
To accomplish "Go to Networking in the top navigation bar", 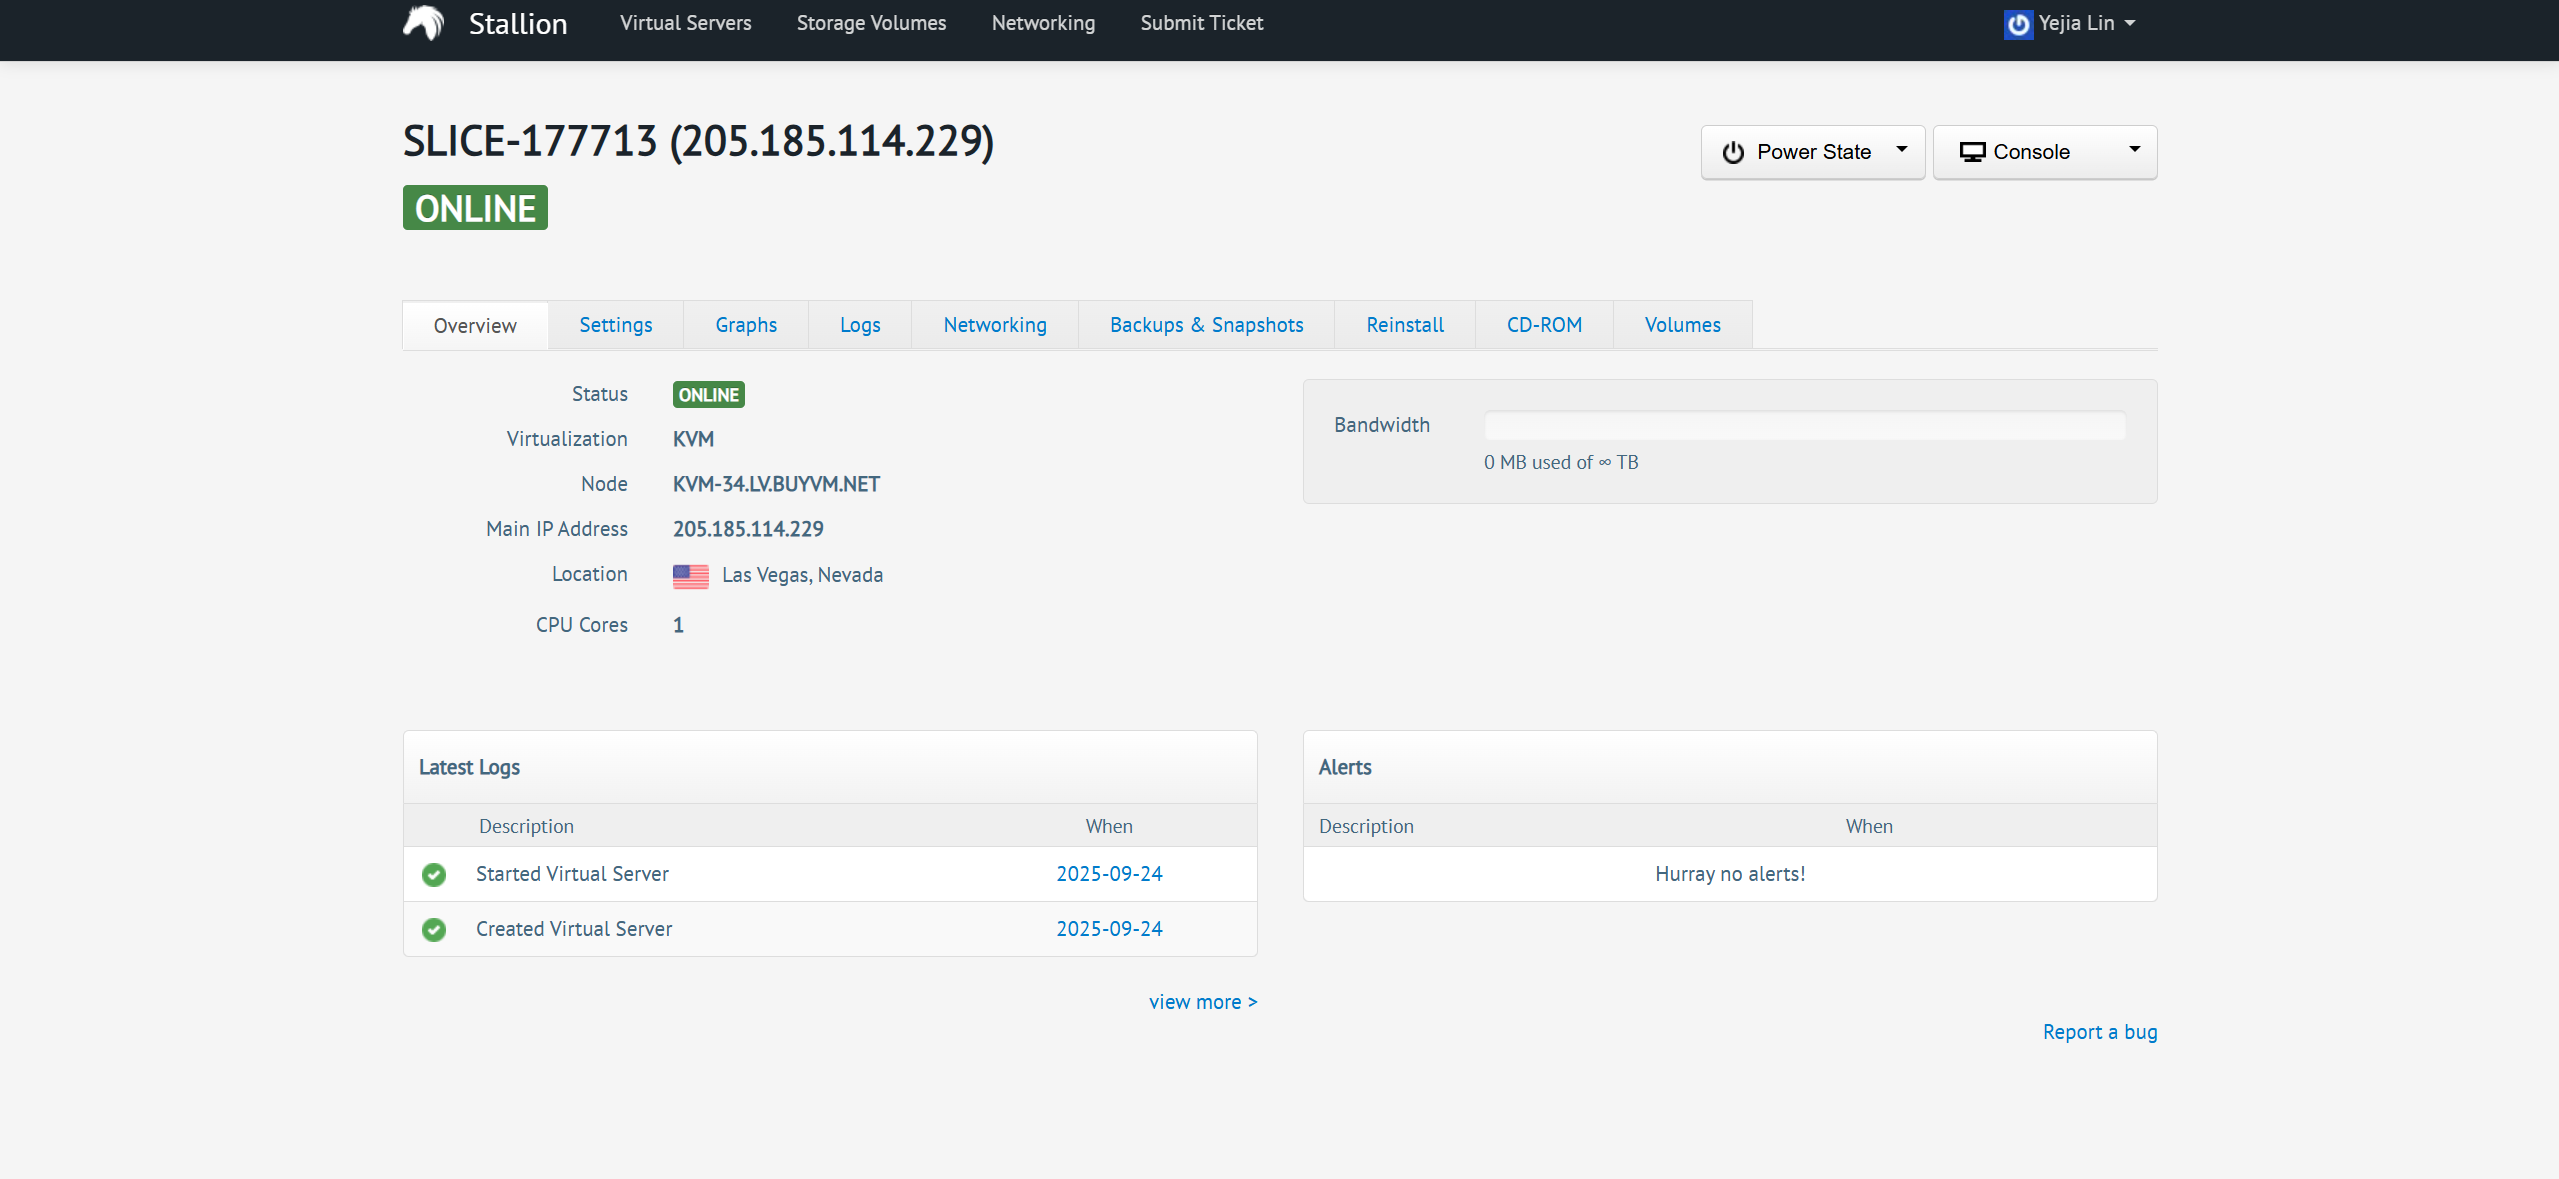I will click(1043, 23).
